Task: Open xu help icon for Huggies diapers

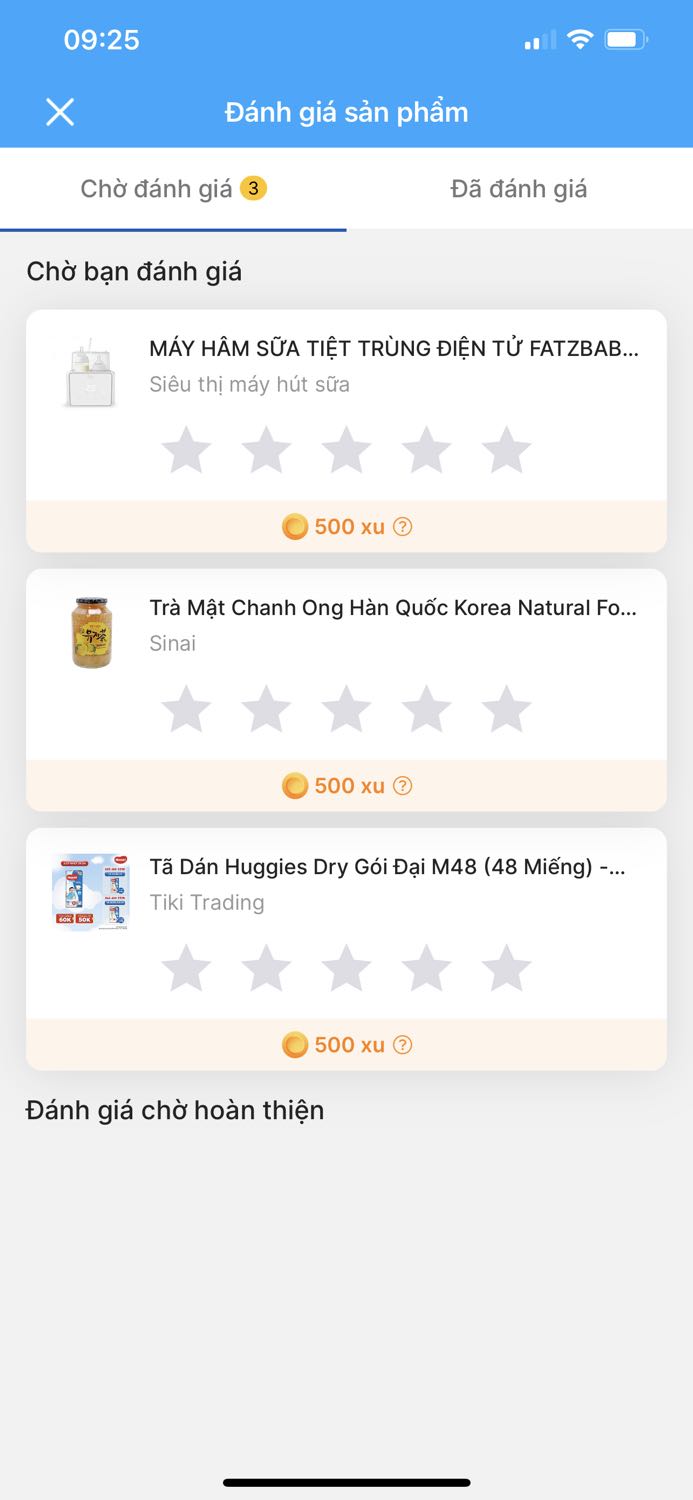Action: coord(402,1045)
